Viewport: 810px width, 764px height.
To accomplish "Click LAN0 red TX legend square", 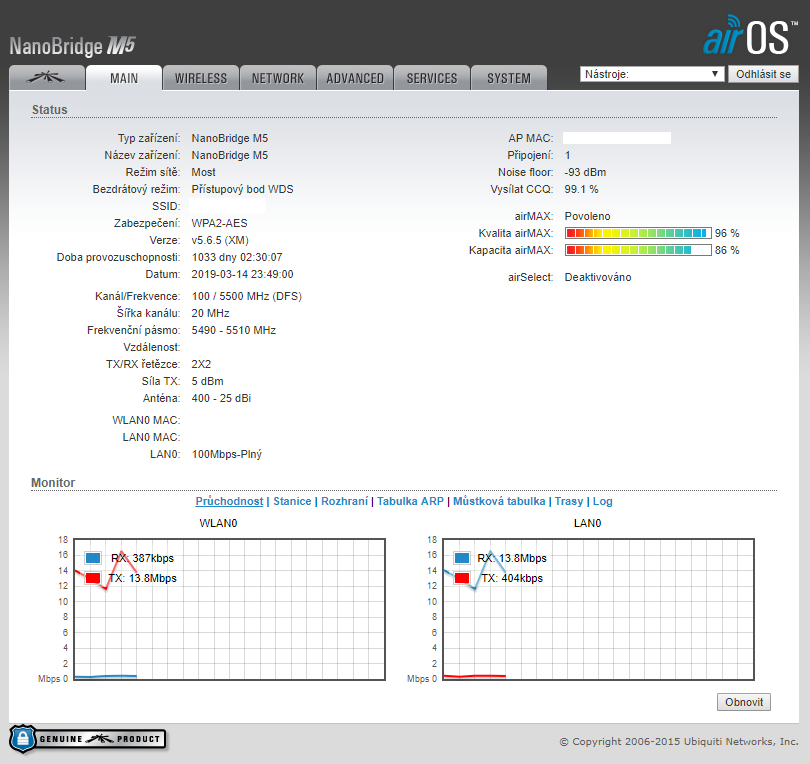I will point(462,578).
